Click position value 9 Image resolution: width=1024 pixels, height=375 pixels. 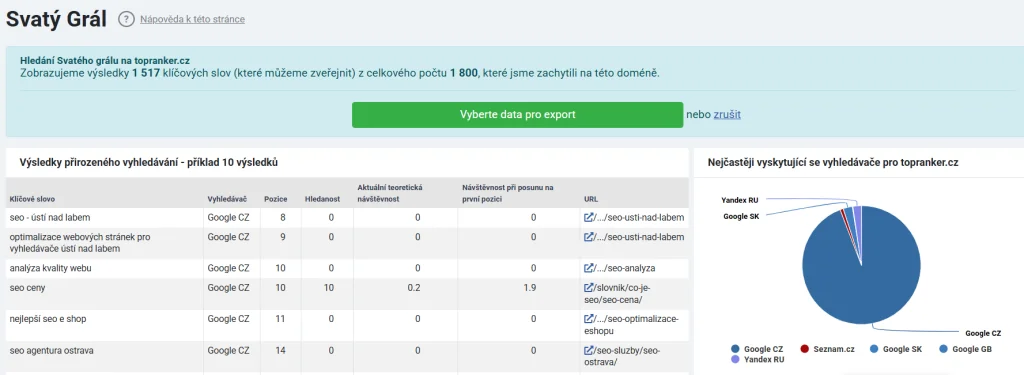[283, 237]
